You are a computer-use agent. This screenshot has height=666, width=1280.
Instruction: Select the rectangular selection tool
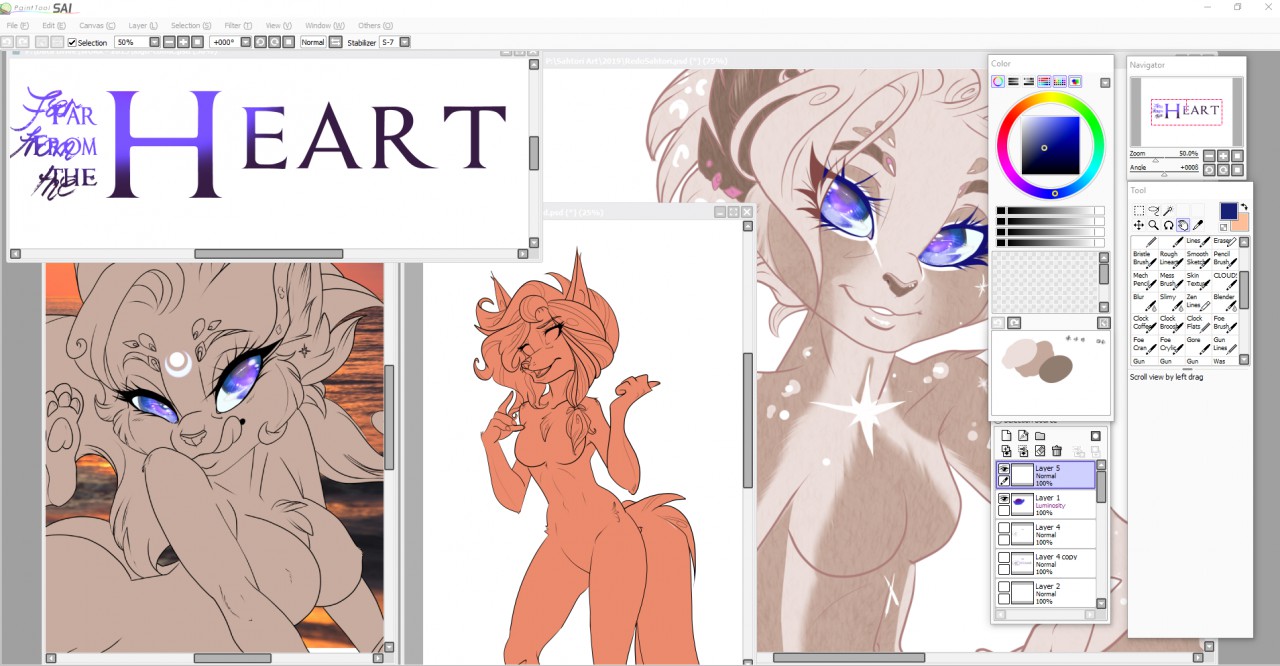click(x=1139, y=210)
